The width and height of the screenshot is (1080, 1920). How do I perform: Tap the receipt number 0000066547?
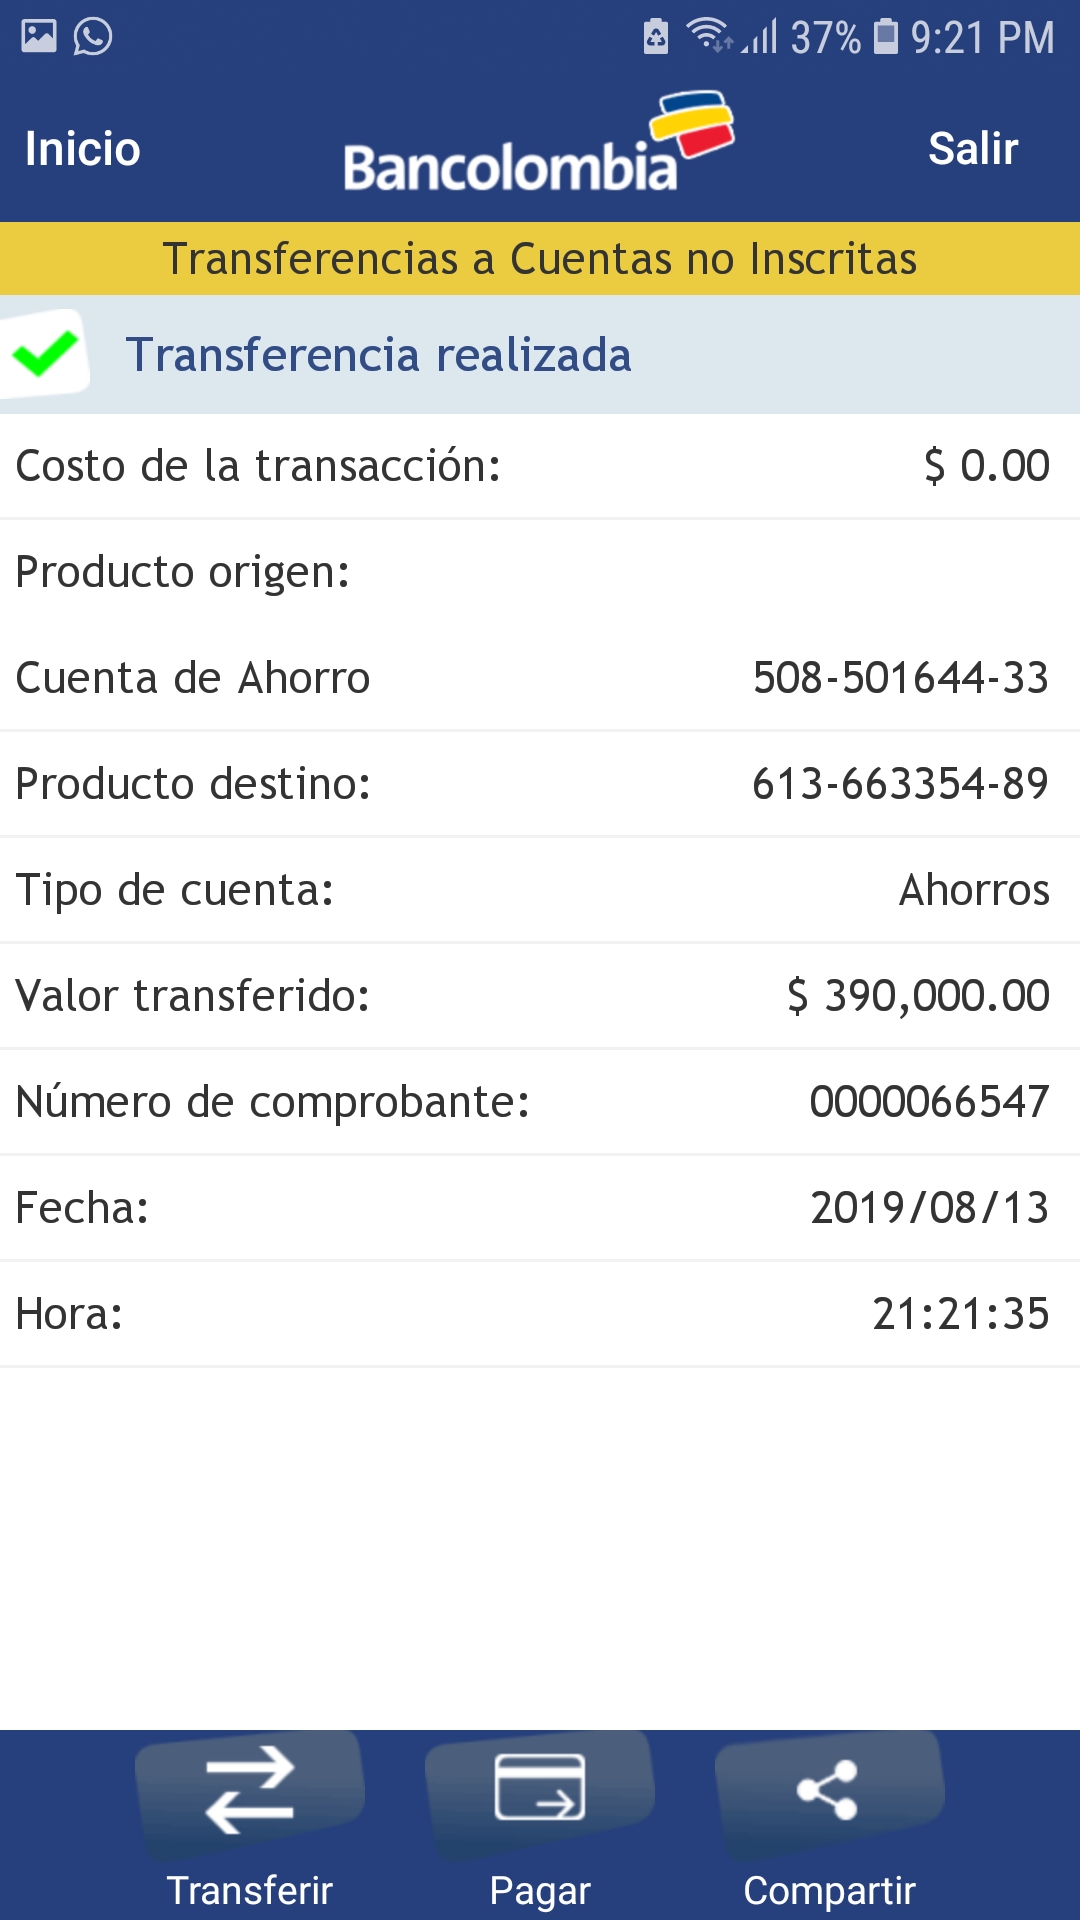coord(929,1102)
